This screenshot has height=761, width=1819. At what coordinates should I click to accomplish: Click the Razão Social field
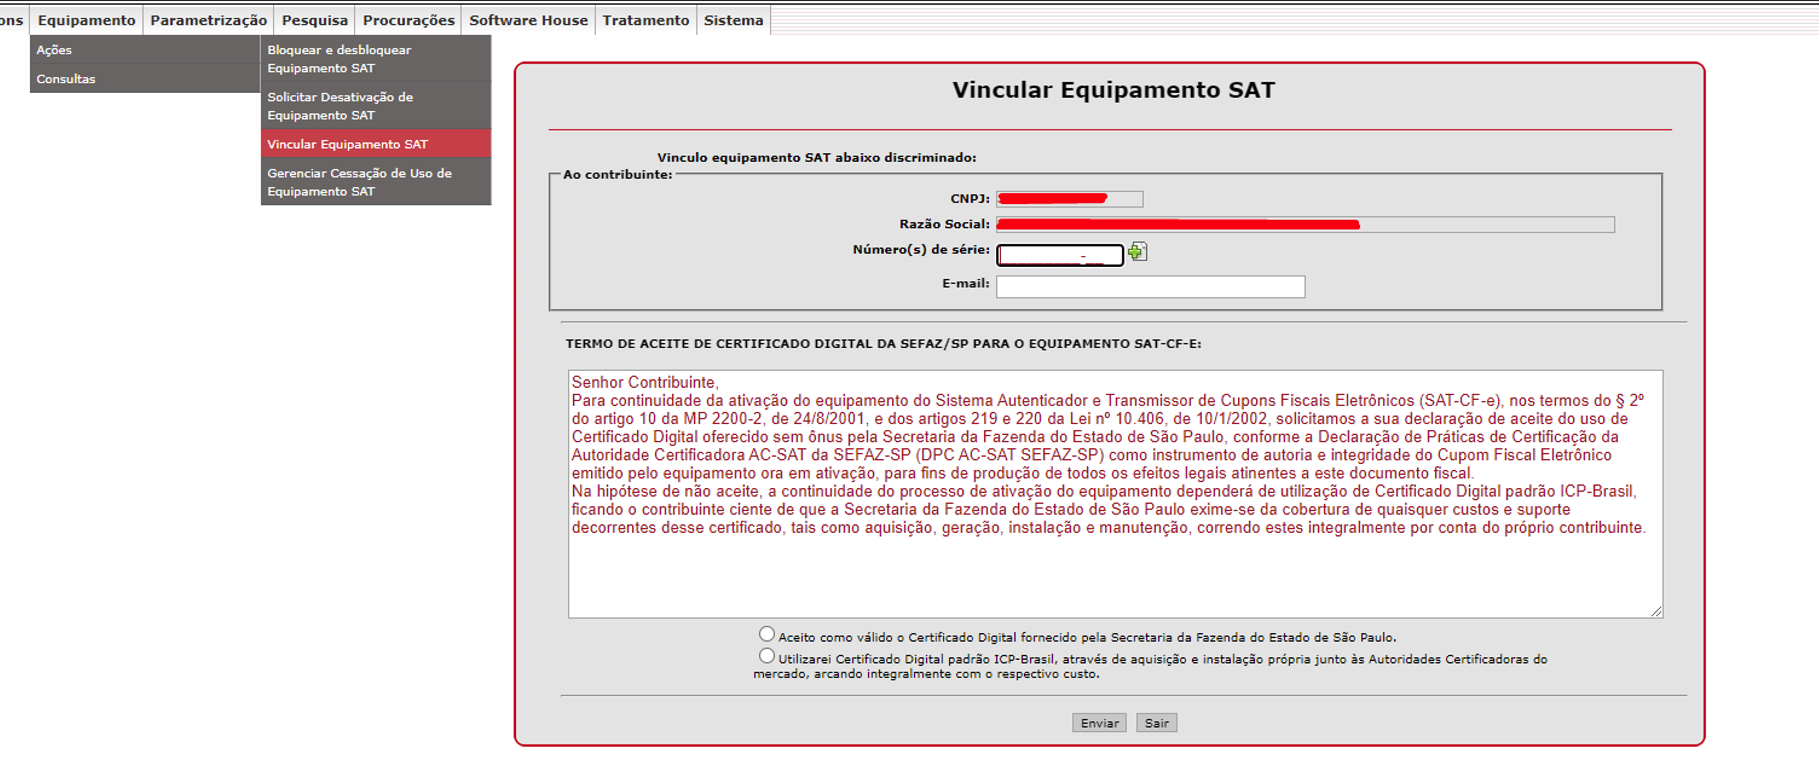point(1306,225)
